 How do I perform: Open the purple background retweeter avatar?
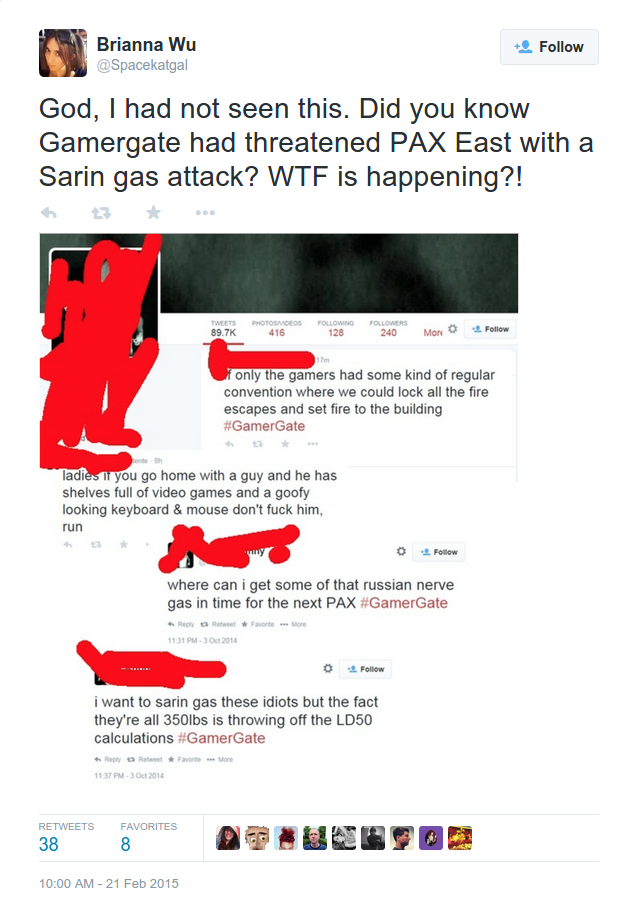point(430,838)
